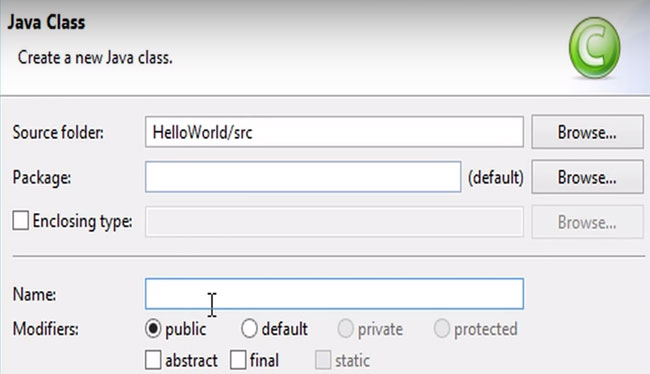Image resolution: width=650 pixels, height=374 pixels.
Task: Click the disabled Enclosing type text field
Action: pos(334,222)
